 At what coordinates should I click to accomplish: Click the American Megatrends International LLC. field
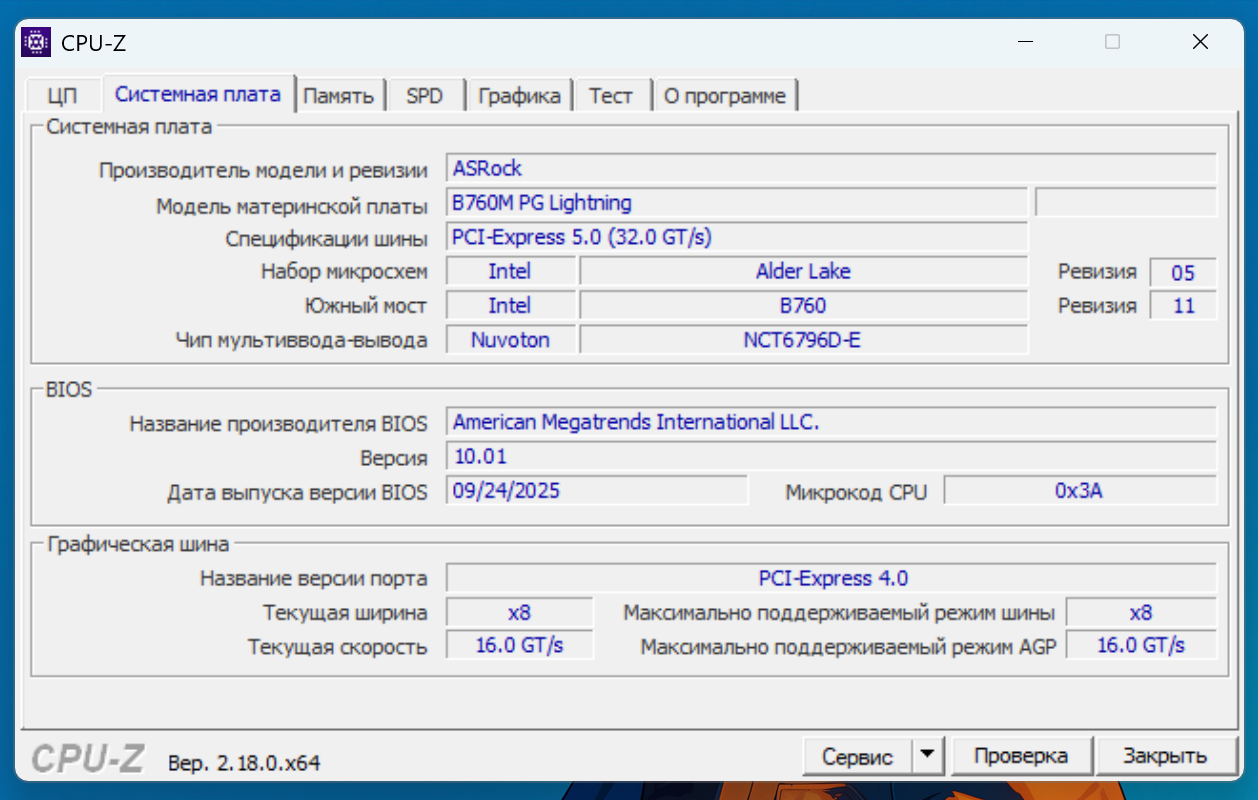(831, 422)
